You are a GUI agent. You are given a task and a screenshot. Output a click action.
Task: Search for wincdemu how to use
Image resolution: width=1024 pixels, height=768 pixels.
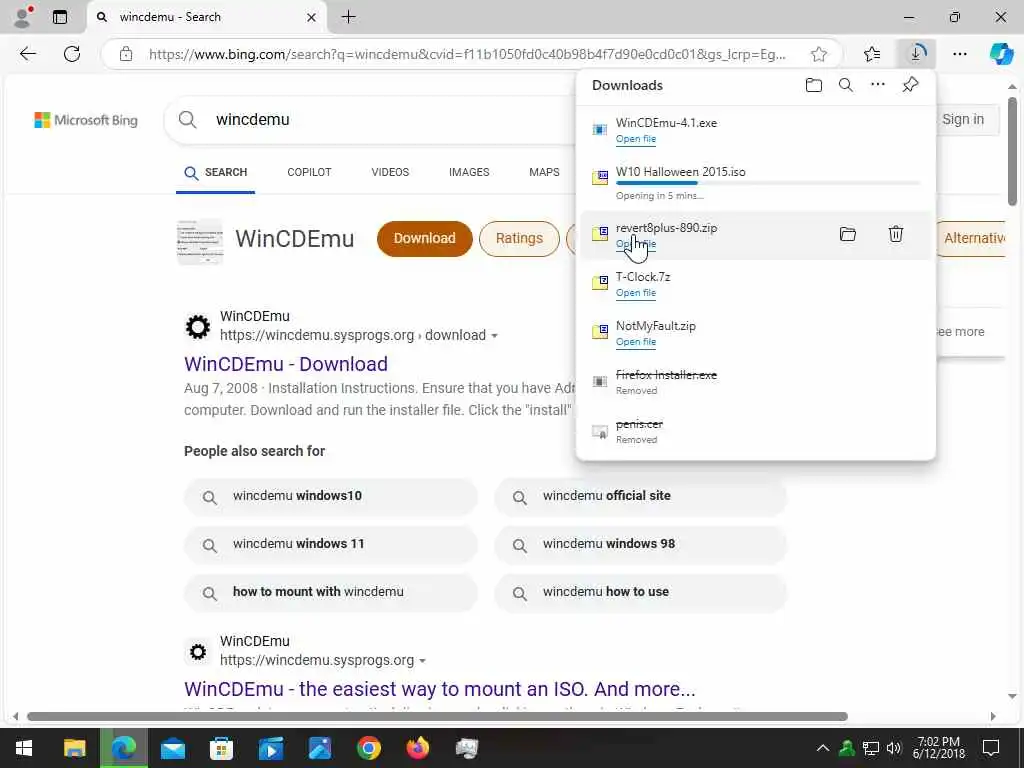tap(640, 592)
